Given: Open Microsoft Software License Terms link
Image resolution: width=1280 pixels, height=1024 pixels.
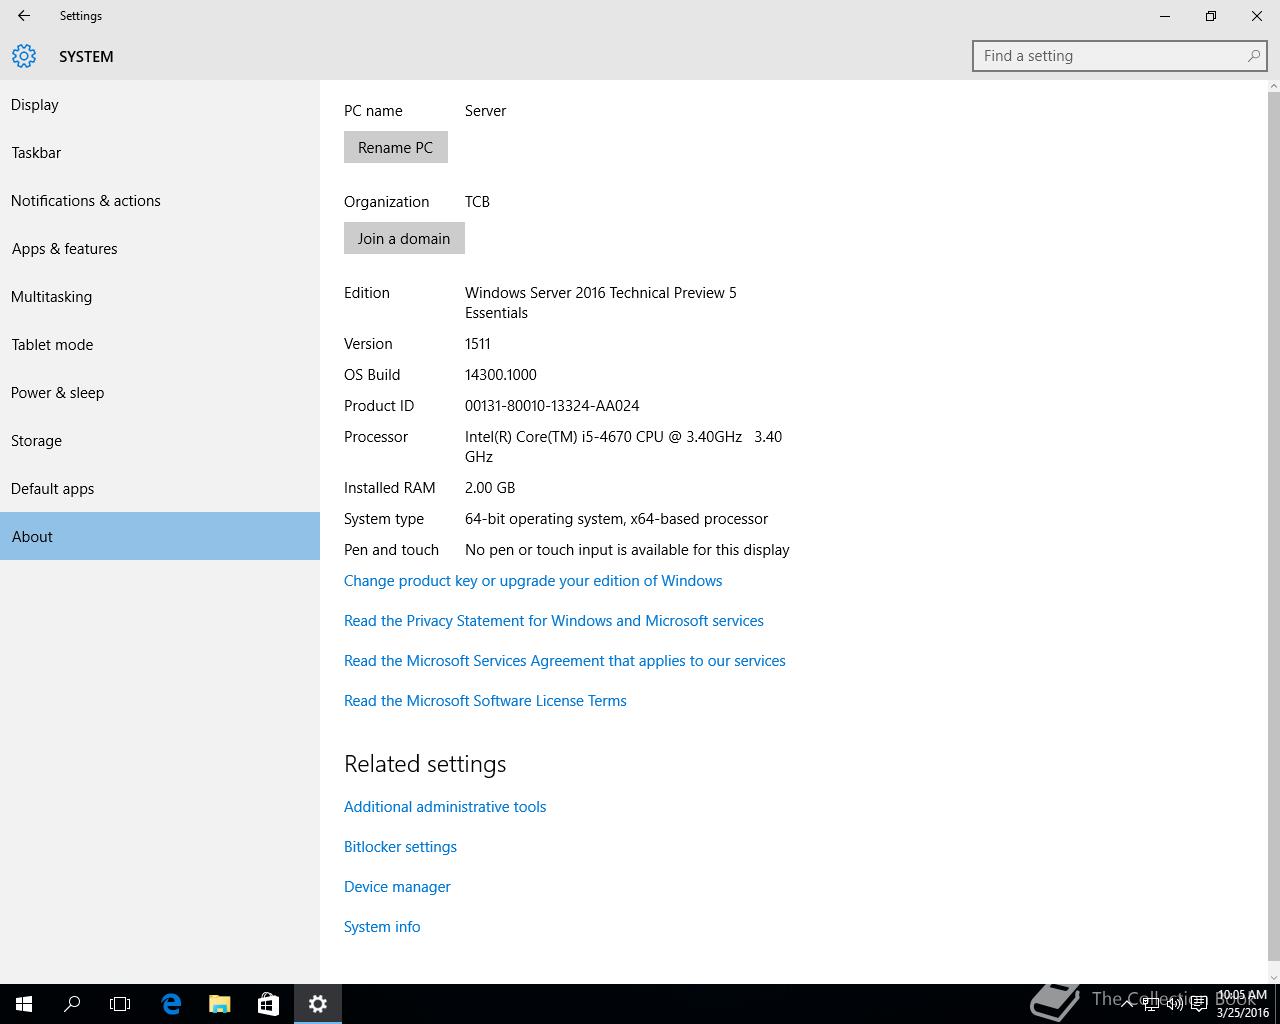Looking at the screenshot, I should [x=485, y=701].
